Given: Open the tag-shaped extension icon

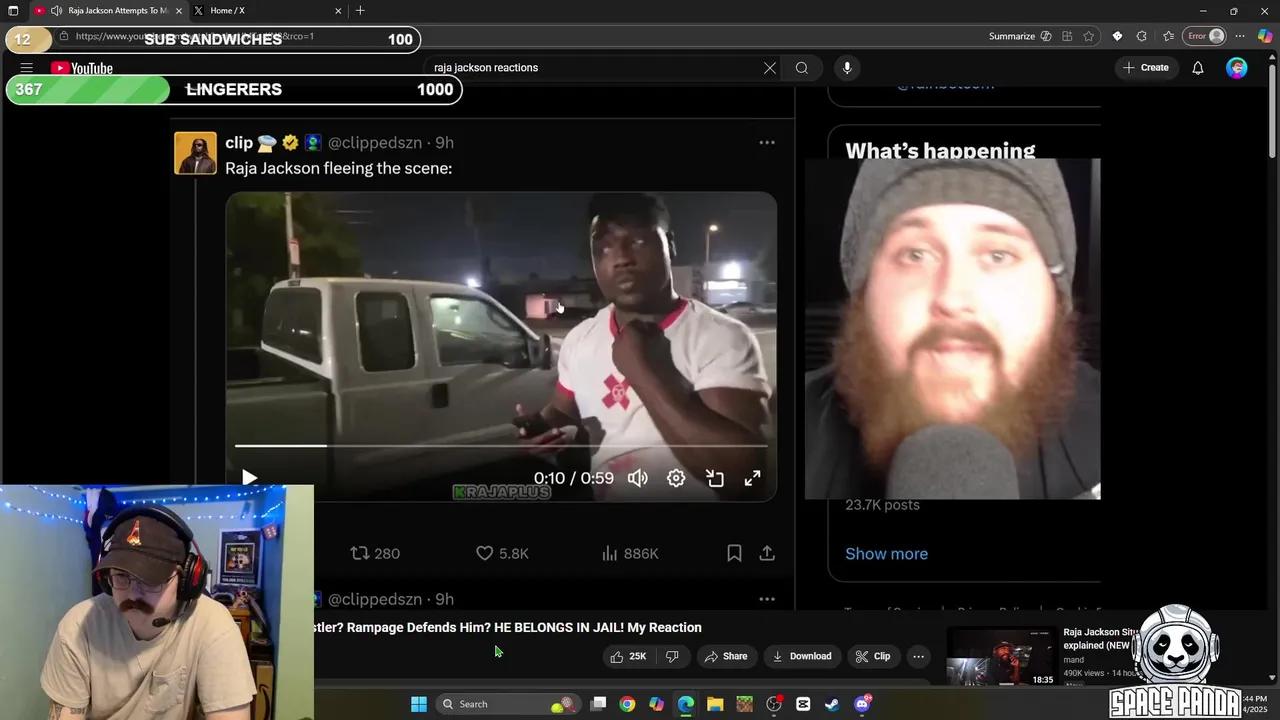Looking at the screenshot, I should click(1117, 36).
